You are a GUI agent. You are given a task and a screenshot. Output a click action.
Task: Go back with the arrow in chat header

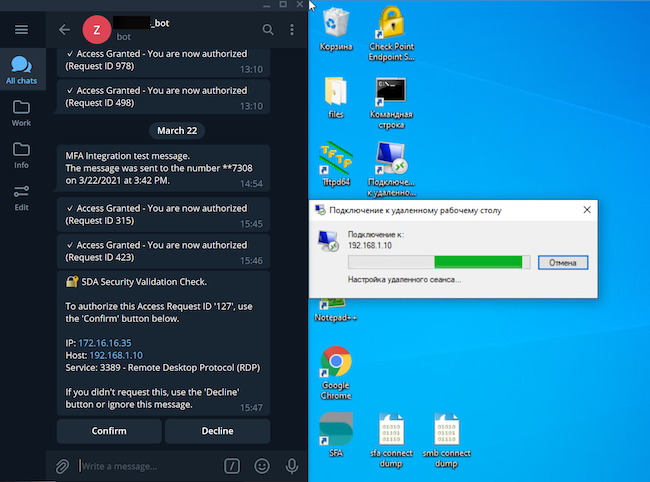tap(64, 29)
